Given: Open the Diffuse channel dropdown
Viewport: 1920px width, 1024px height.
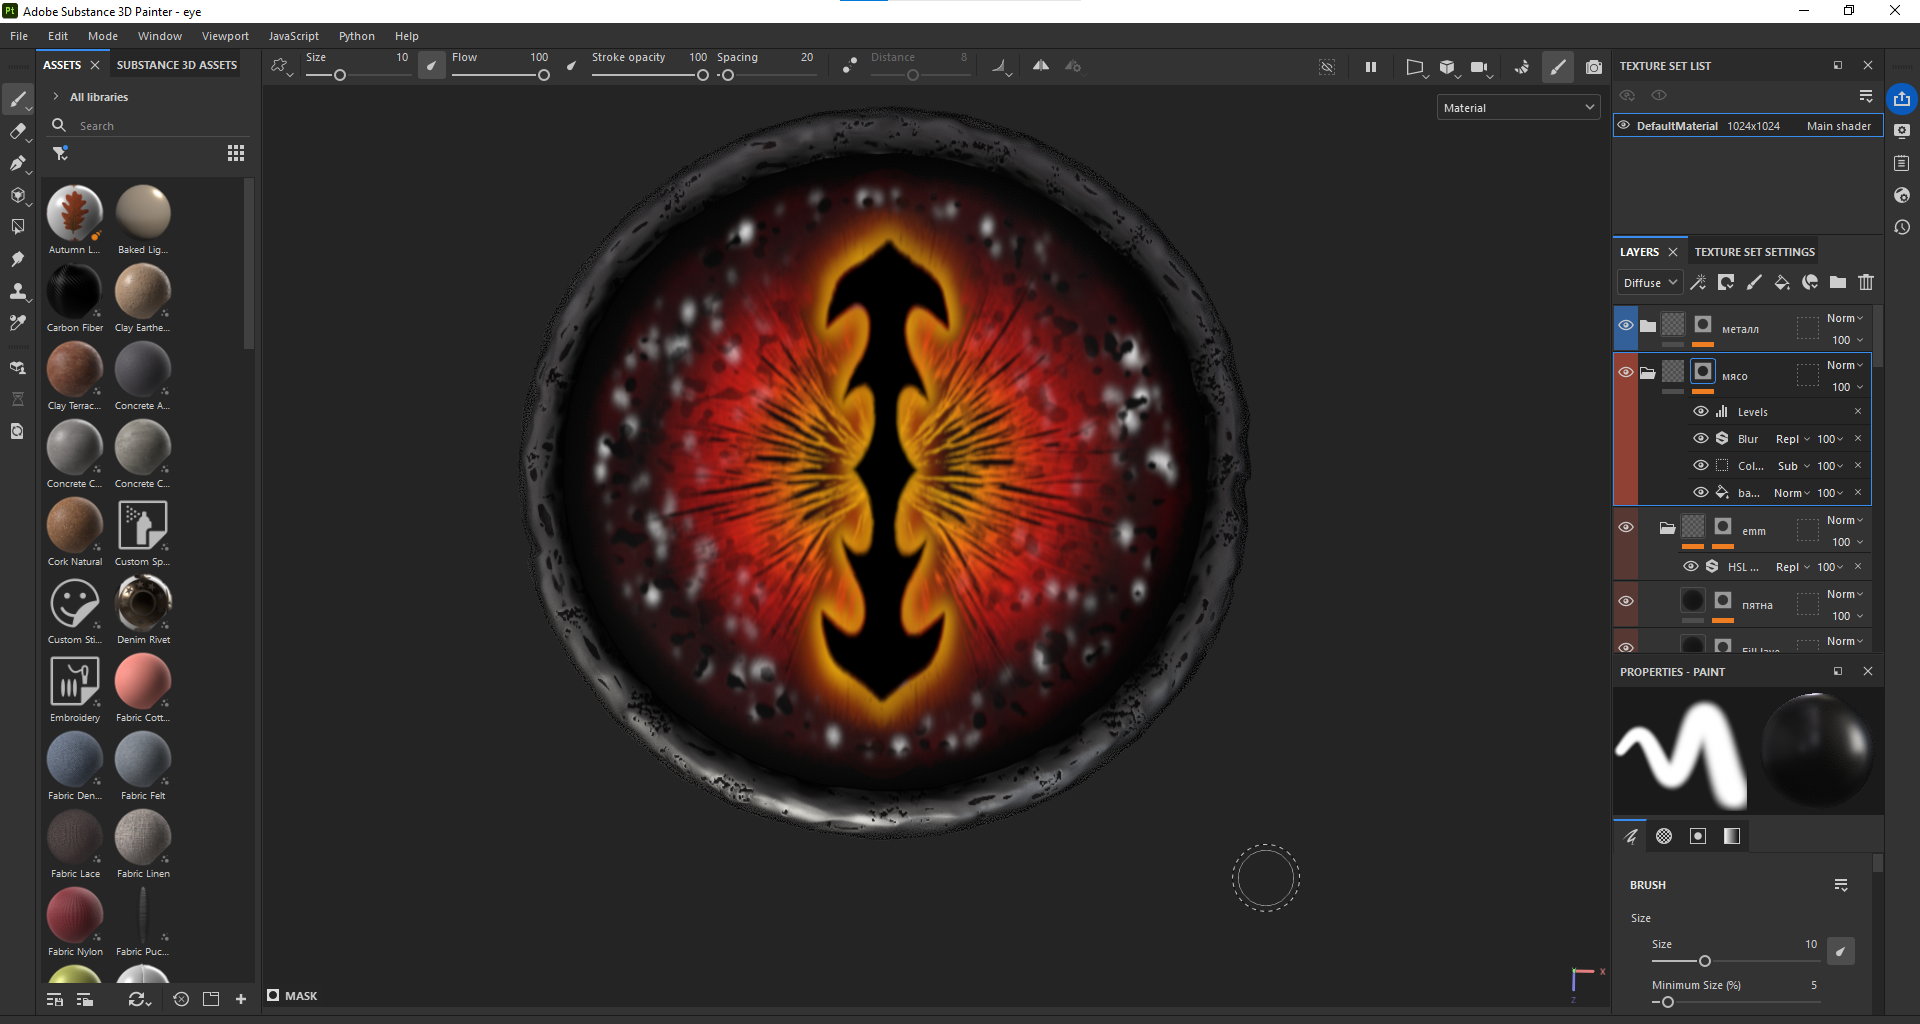Looking at the screenshot, I should 1650,283.
